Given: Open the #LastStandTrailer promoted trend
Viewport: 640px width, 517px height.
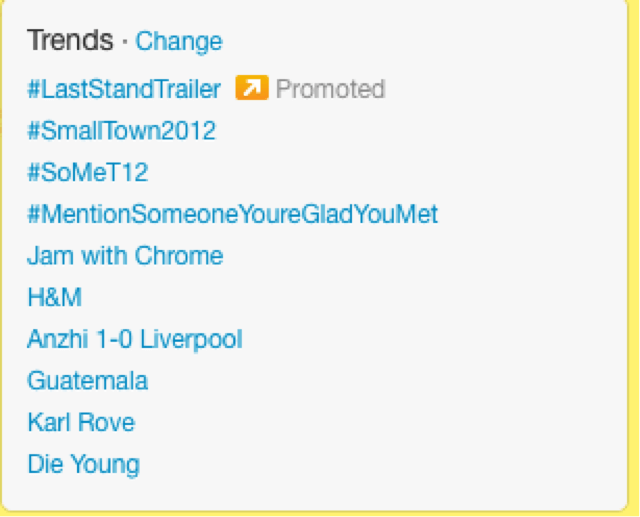Looking at the screenshot, I should click(x=124, y=89).
